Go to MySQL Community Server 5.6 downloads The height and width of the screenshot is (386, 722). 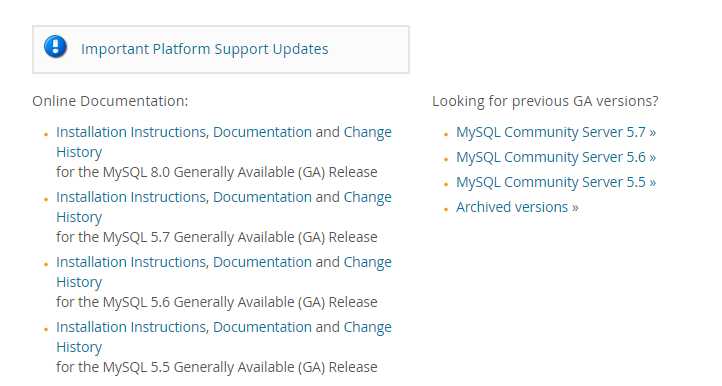pyautogui.click(x=556, y=157)
